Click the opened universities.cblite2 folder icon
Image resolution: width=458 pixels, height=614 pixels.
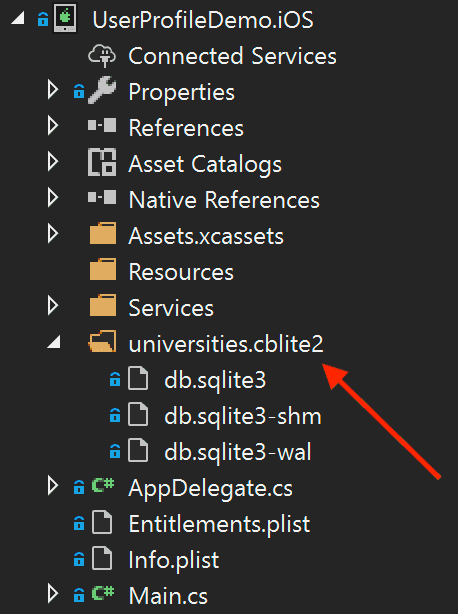[102, 342]
